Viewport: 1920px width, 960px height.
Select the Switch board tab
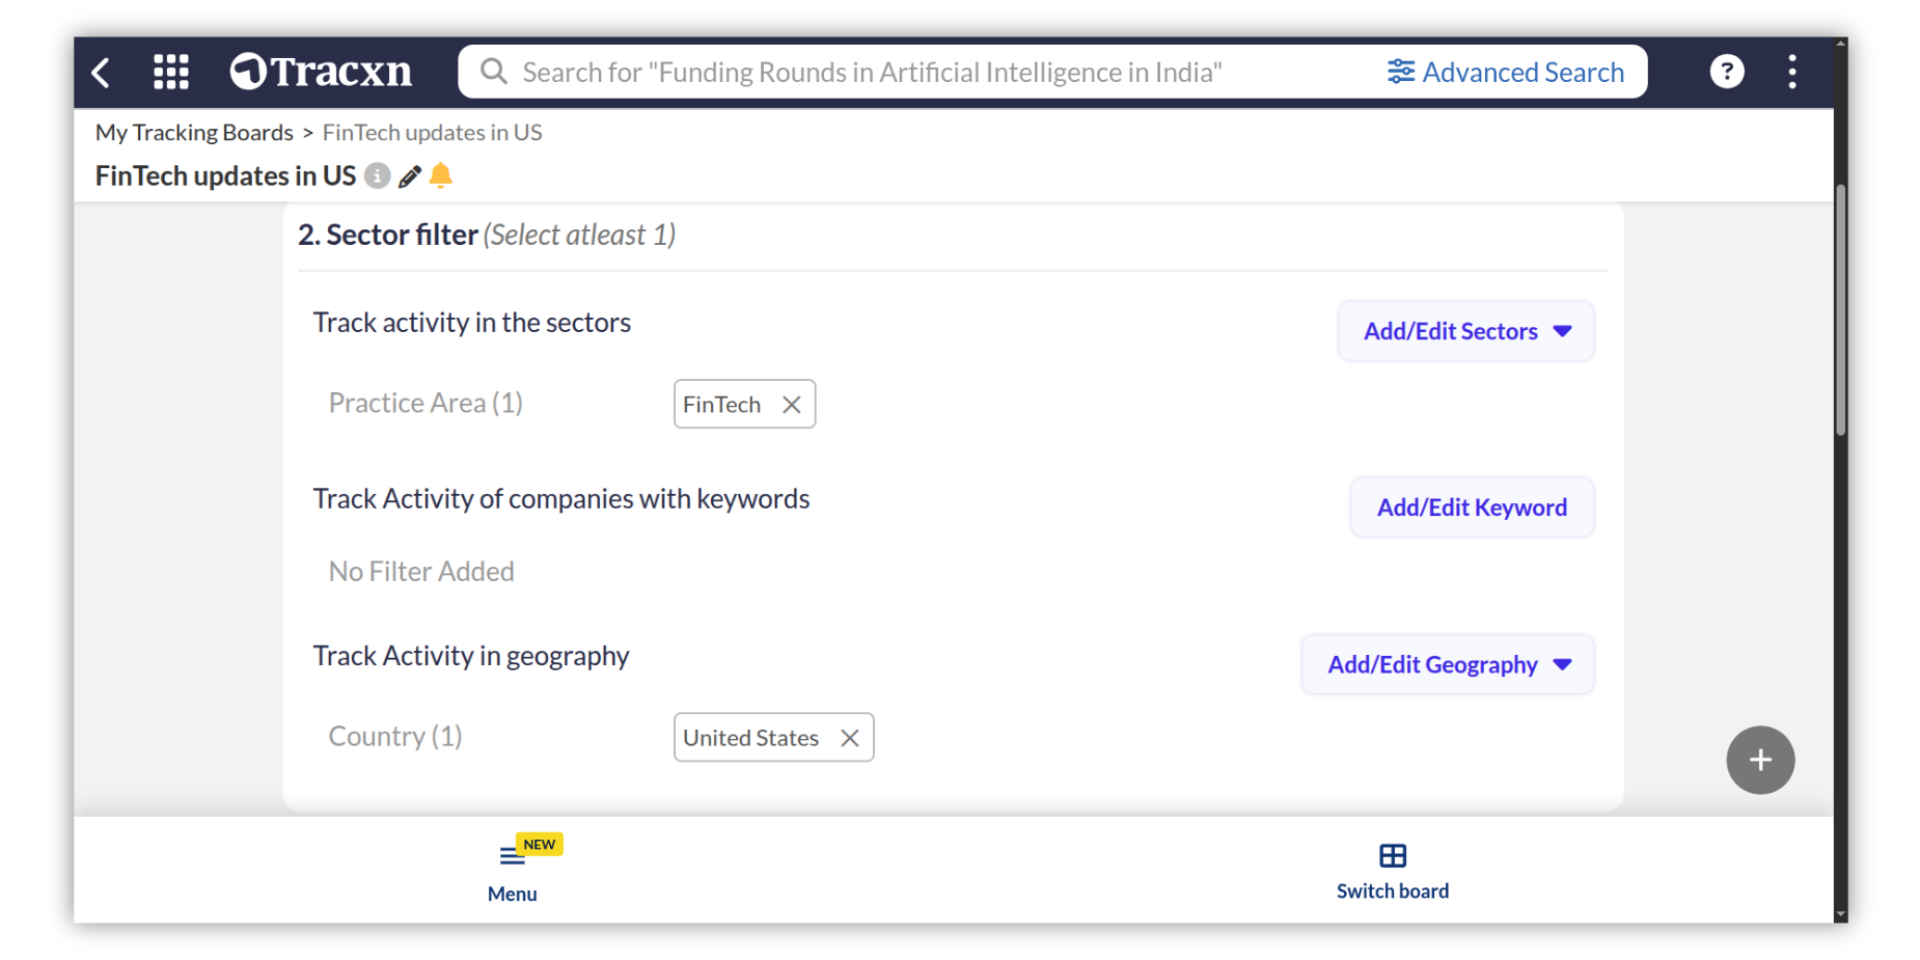pyautogui.click(x=1392, y=872)
